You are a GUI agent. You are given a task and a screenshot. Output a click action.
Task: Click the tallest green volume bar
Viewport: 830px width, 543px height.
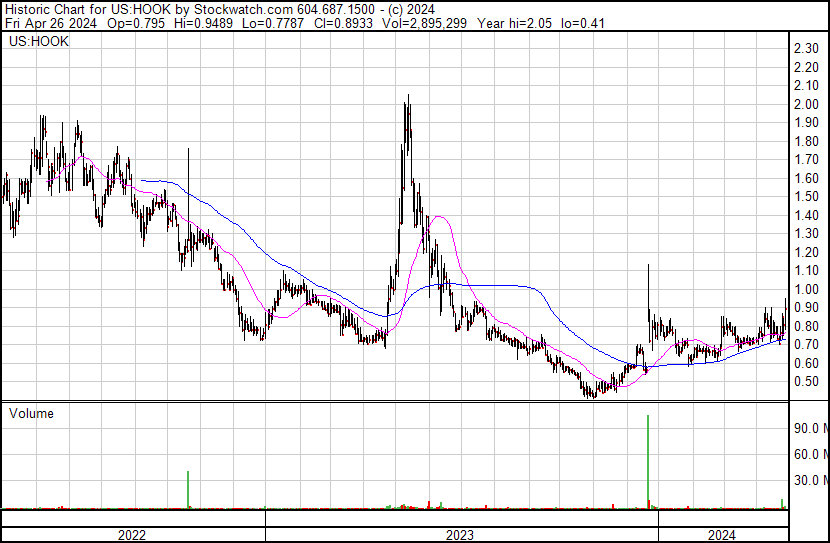(648, 460)
